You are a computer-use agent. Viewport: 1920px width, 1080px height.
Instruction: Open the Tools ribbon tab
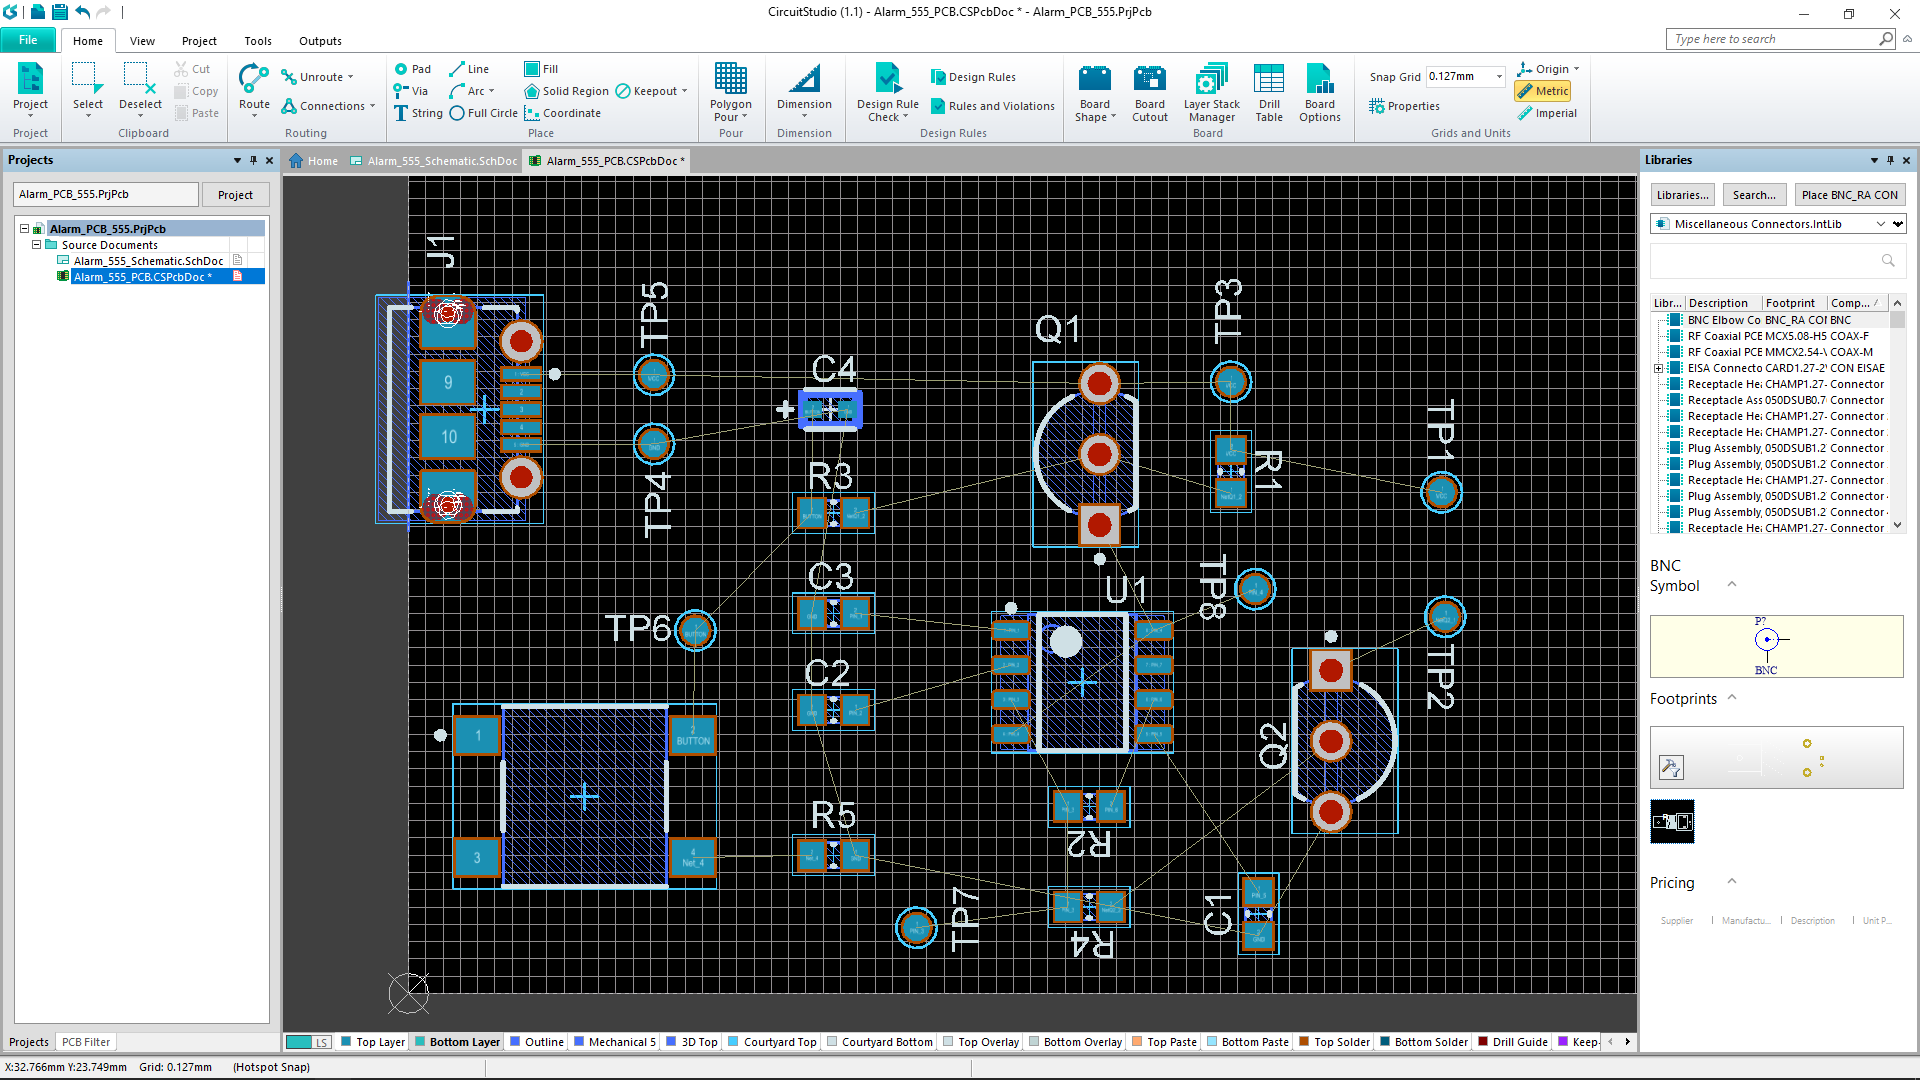pos(257,41)
